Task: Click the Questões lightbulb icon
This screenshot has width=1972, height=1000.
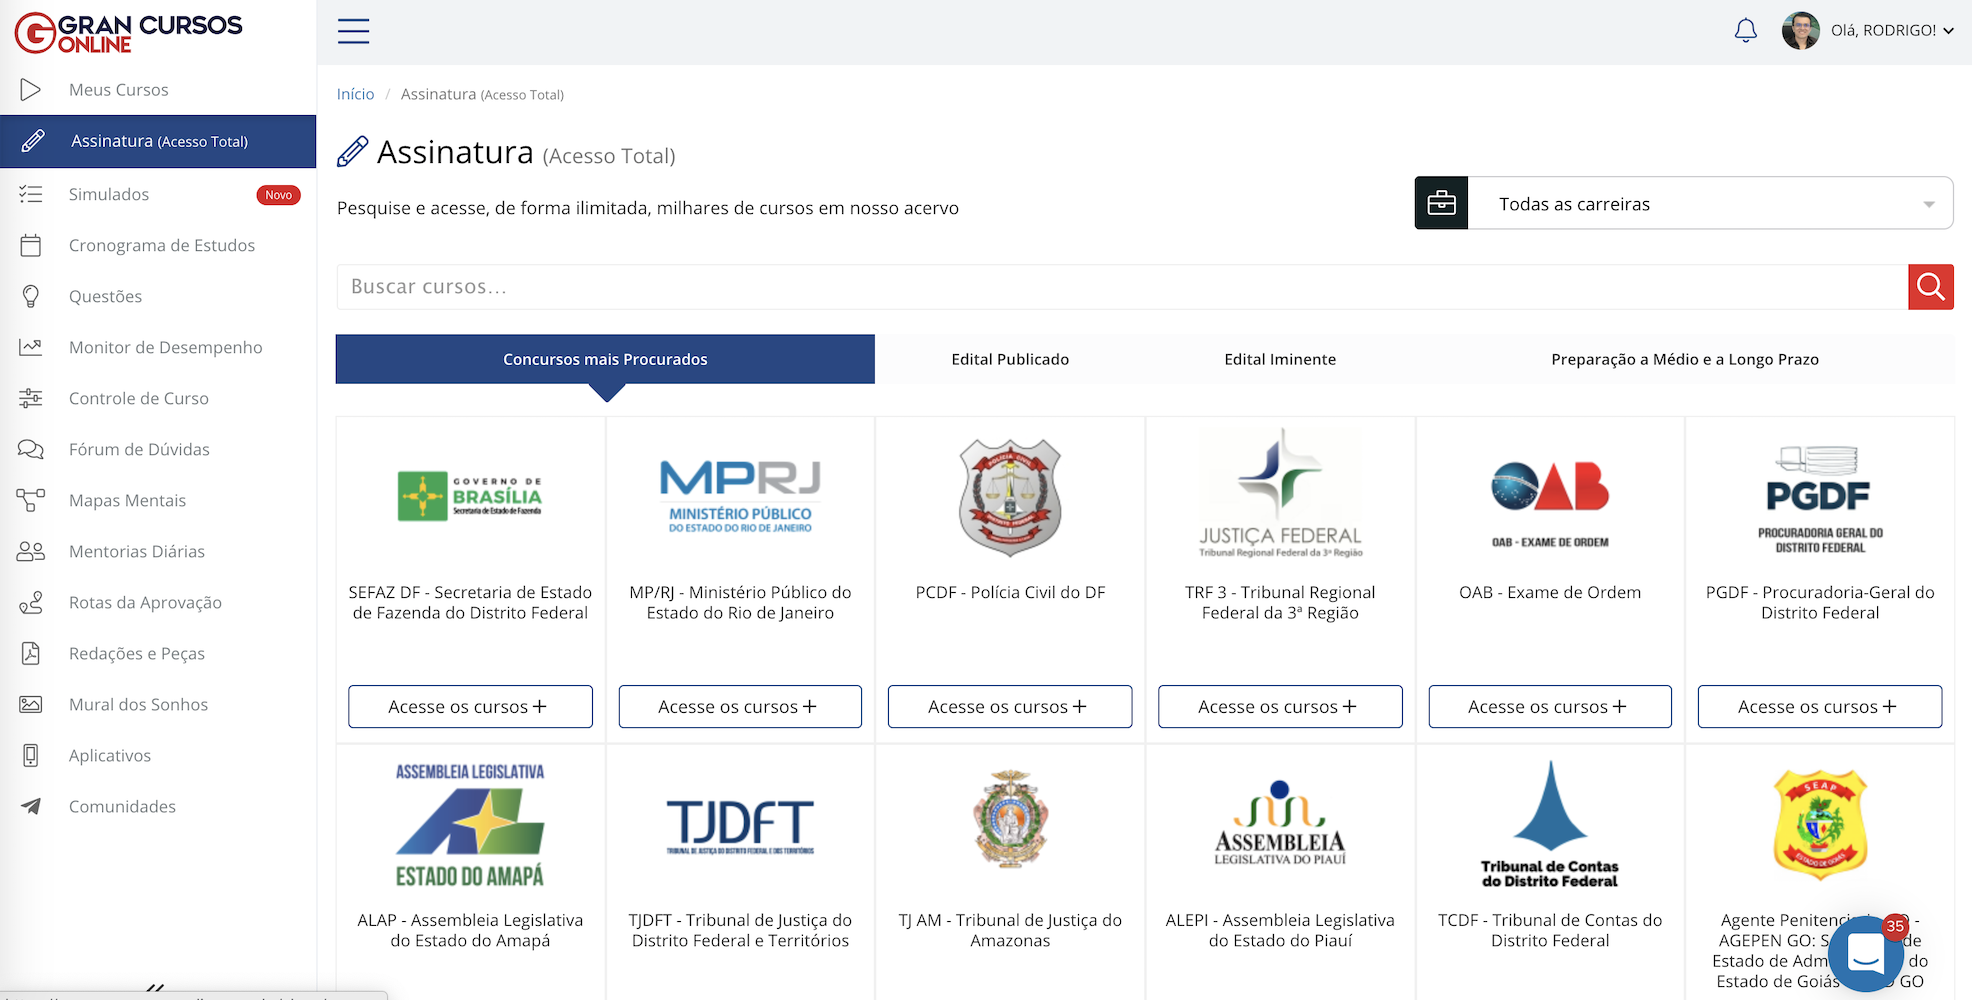Action: [31, 296]
